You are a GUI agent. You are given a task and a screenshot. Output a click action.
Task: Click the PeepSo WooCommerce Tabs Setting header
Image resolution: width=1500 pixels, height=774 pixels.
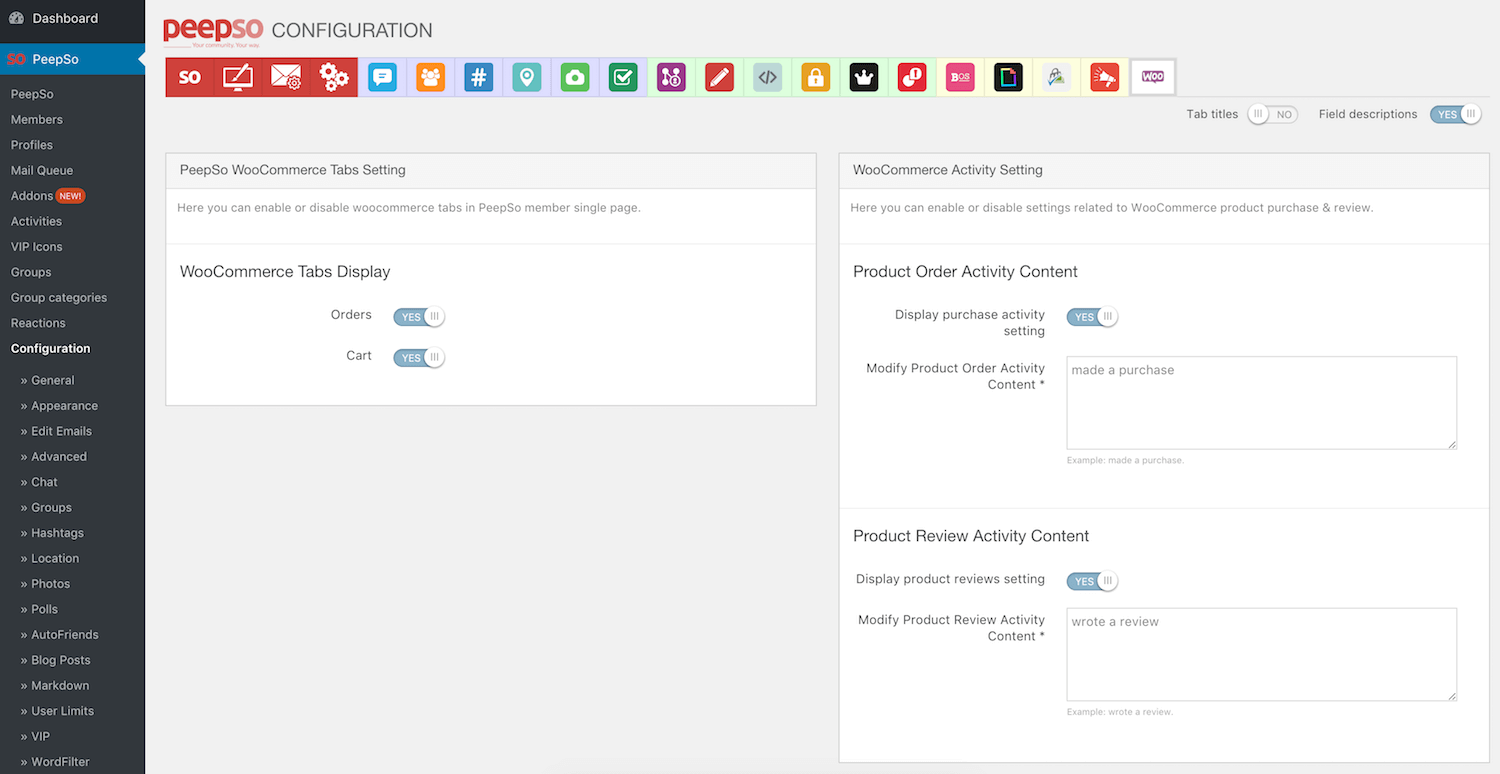pyautogui.click(x=491, y=170)
